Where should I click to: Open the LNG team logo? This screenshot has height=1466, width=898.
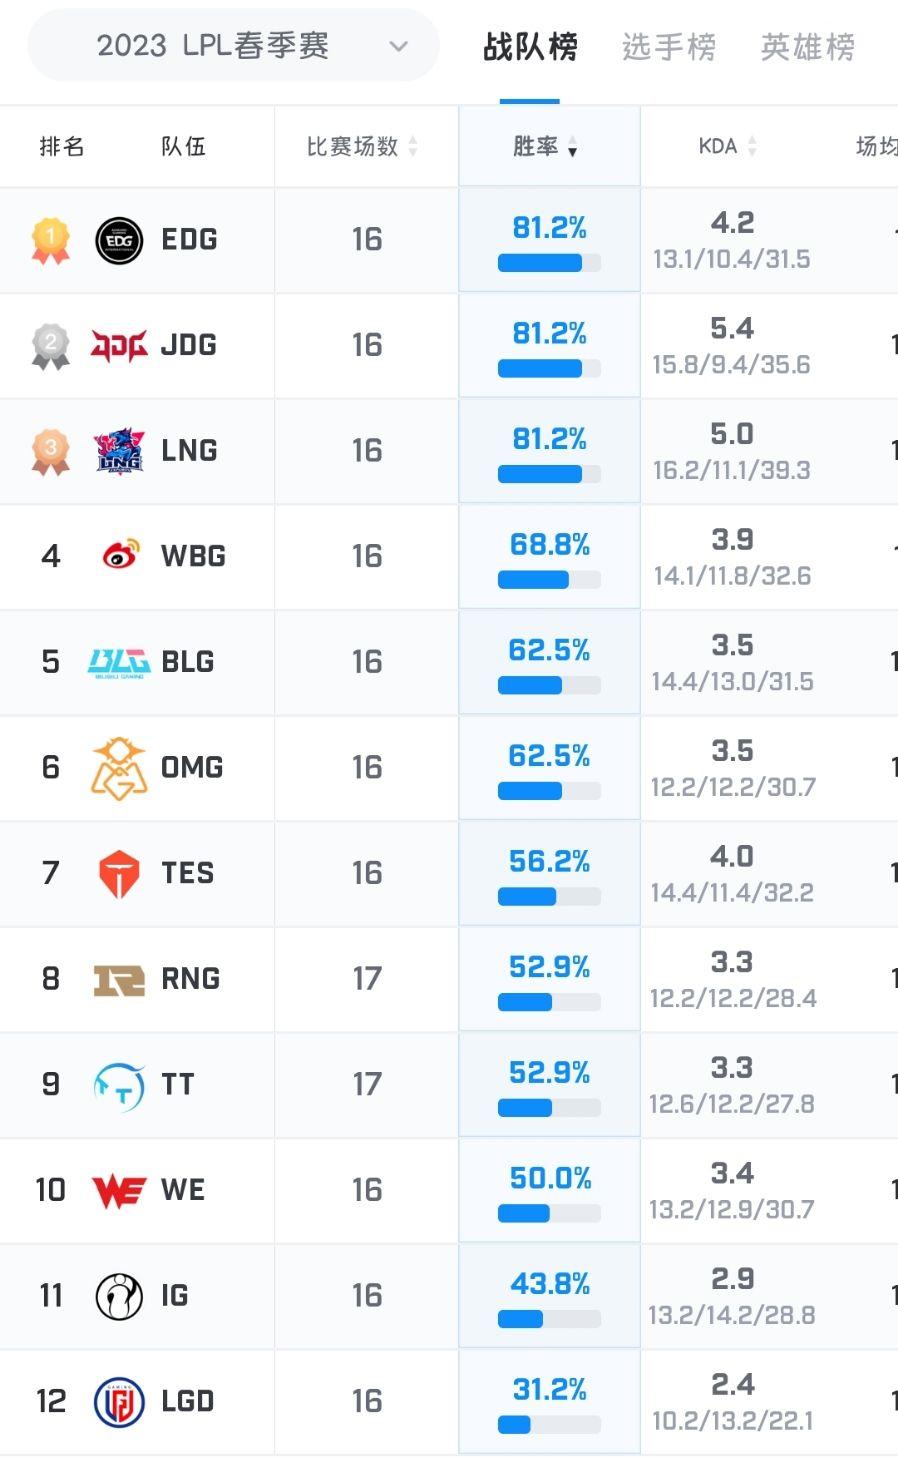click(119, 451)
